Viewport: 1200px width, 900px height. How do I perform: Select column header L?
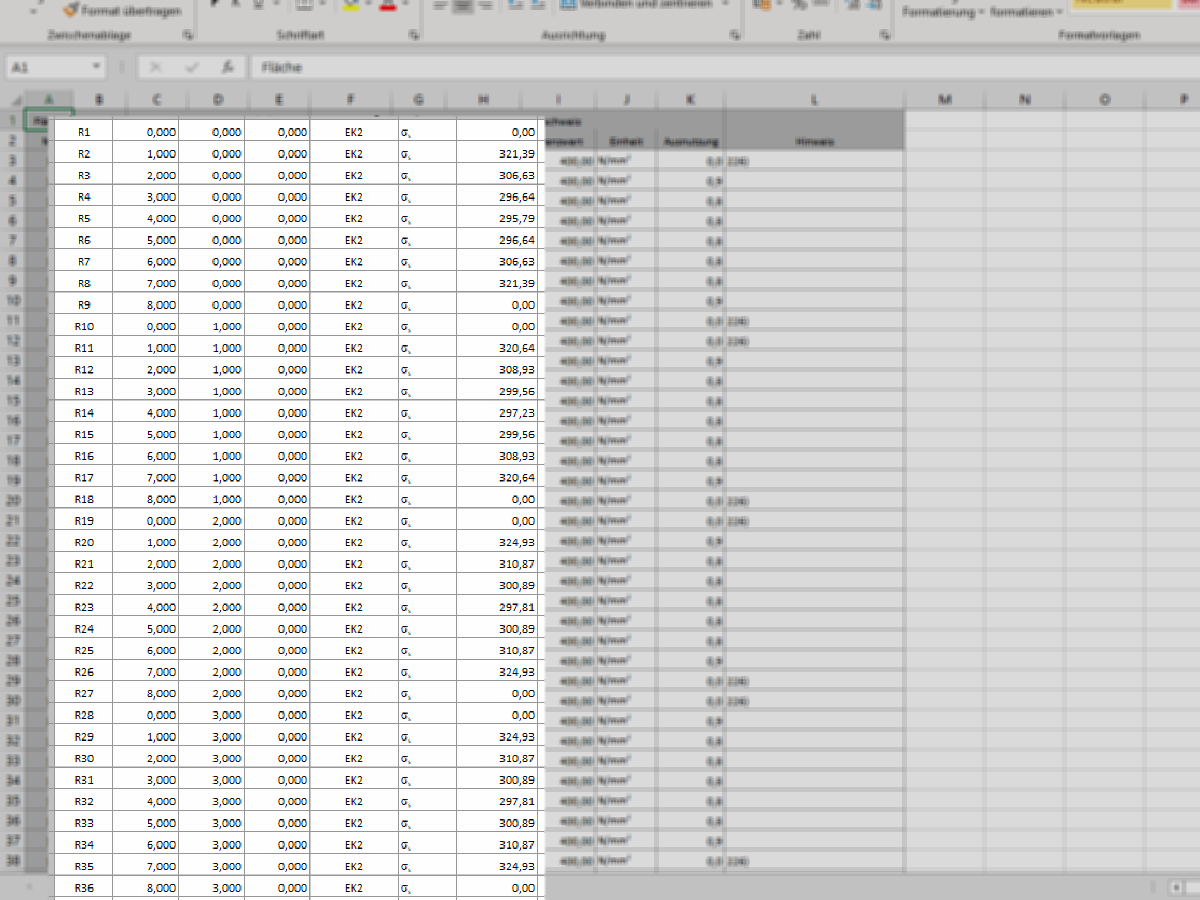click(x=815, y=99)
